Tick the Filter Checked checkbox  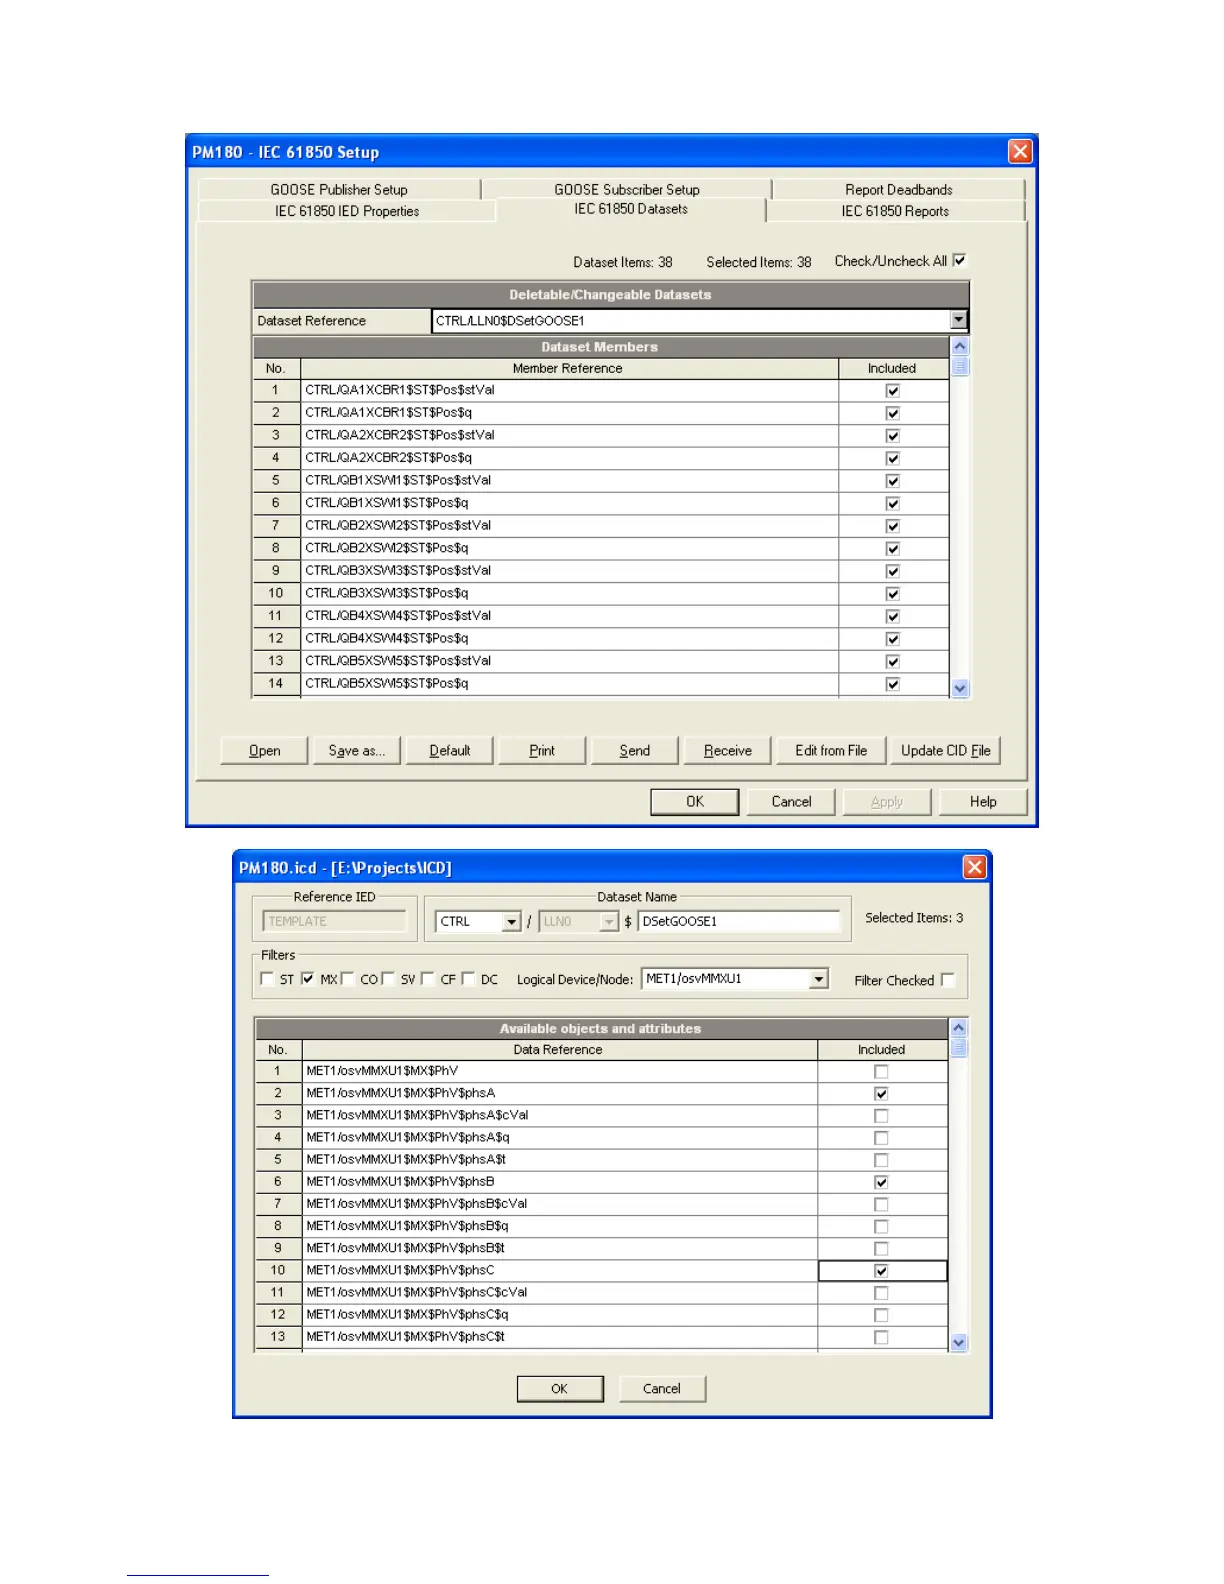coord(948,980)
